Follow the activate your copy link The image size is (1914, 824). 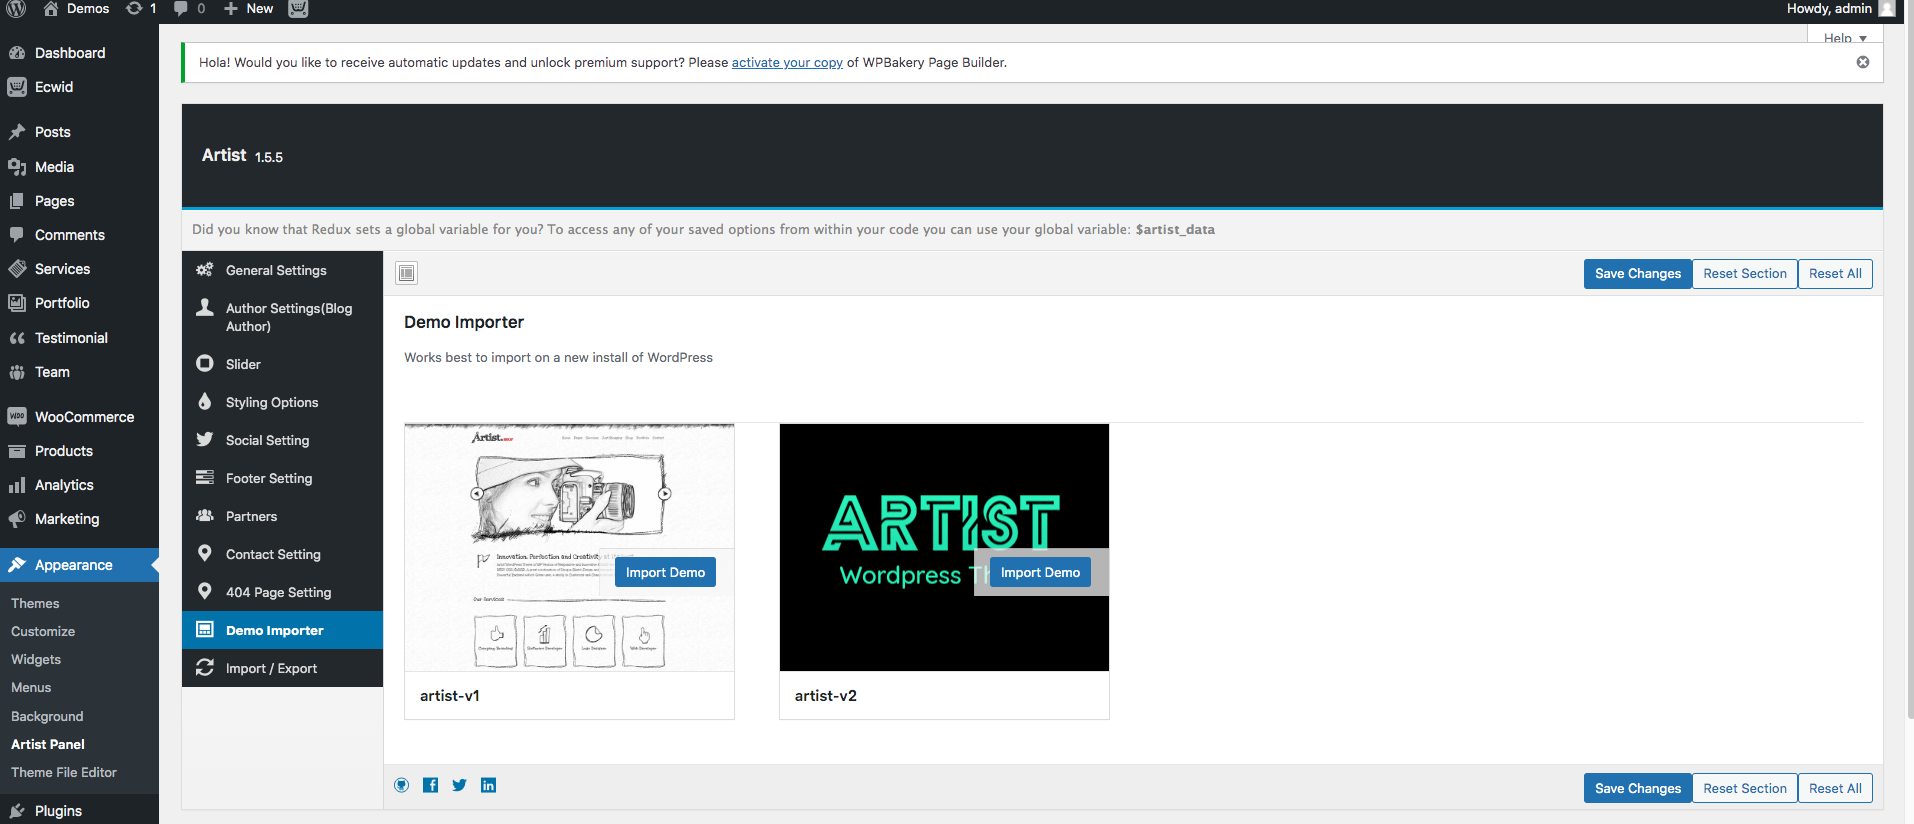click(x=787, y=62)
